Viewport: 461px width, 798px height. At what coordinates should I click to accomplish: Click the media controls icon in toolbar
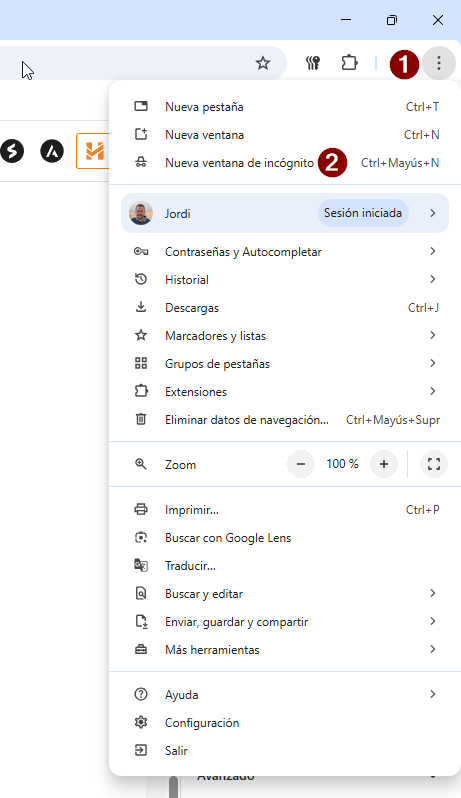312,63
